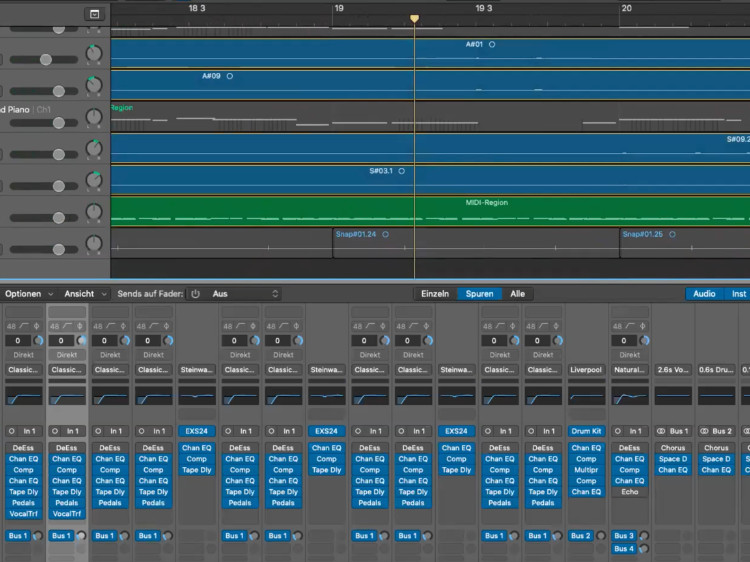Screen dimensions: 750x562
Task: Click the Bus 1 send knob on first channel
Action: pos(37,536)
